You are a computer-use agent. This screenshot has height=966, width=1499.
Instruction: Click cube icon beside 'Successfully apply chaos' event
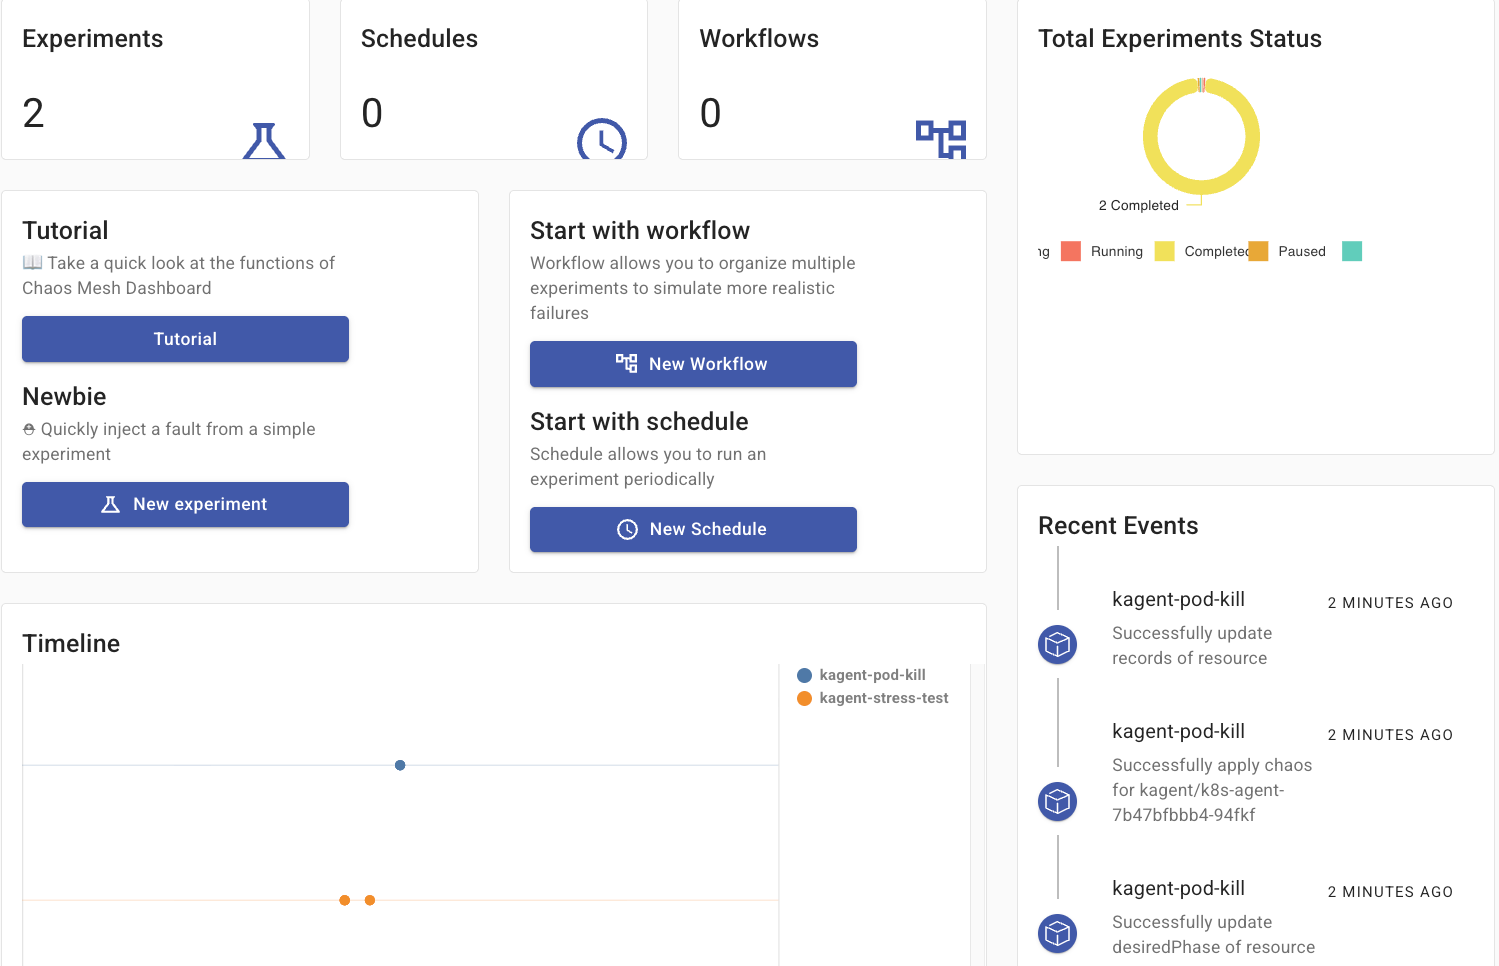pyautogui.click(x=1057, y=801)
